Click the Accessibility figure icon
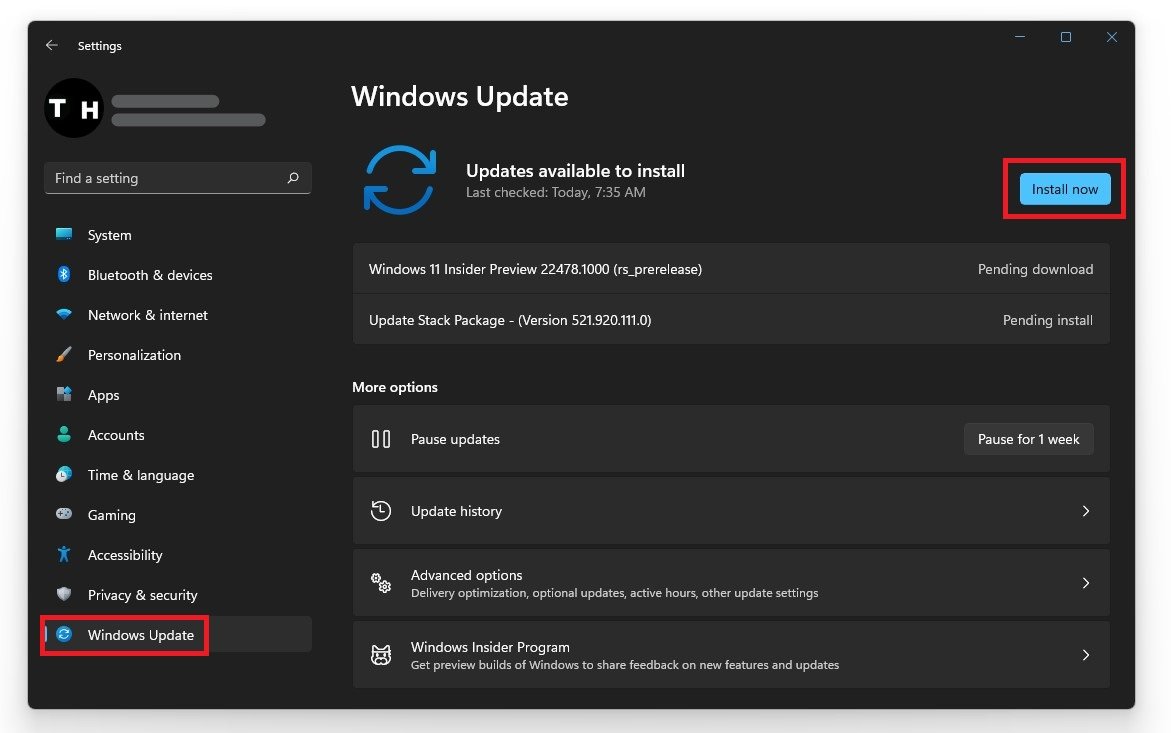Screen dimensions: 1171x733 [x=64, y=554]
